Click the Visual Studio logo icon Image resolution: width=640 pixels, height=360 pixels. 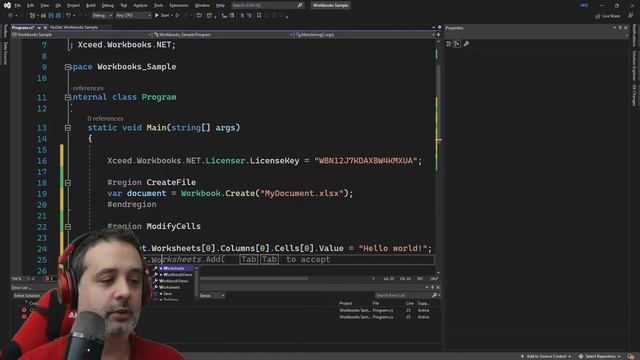coord(7,5)
